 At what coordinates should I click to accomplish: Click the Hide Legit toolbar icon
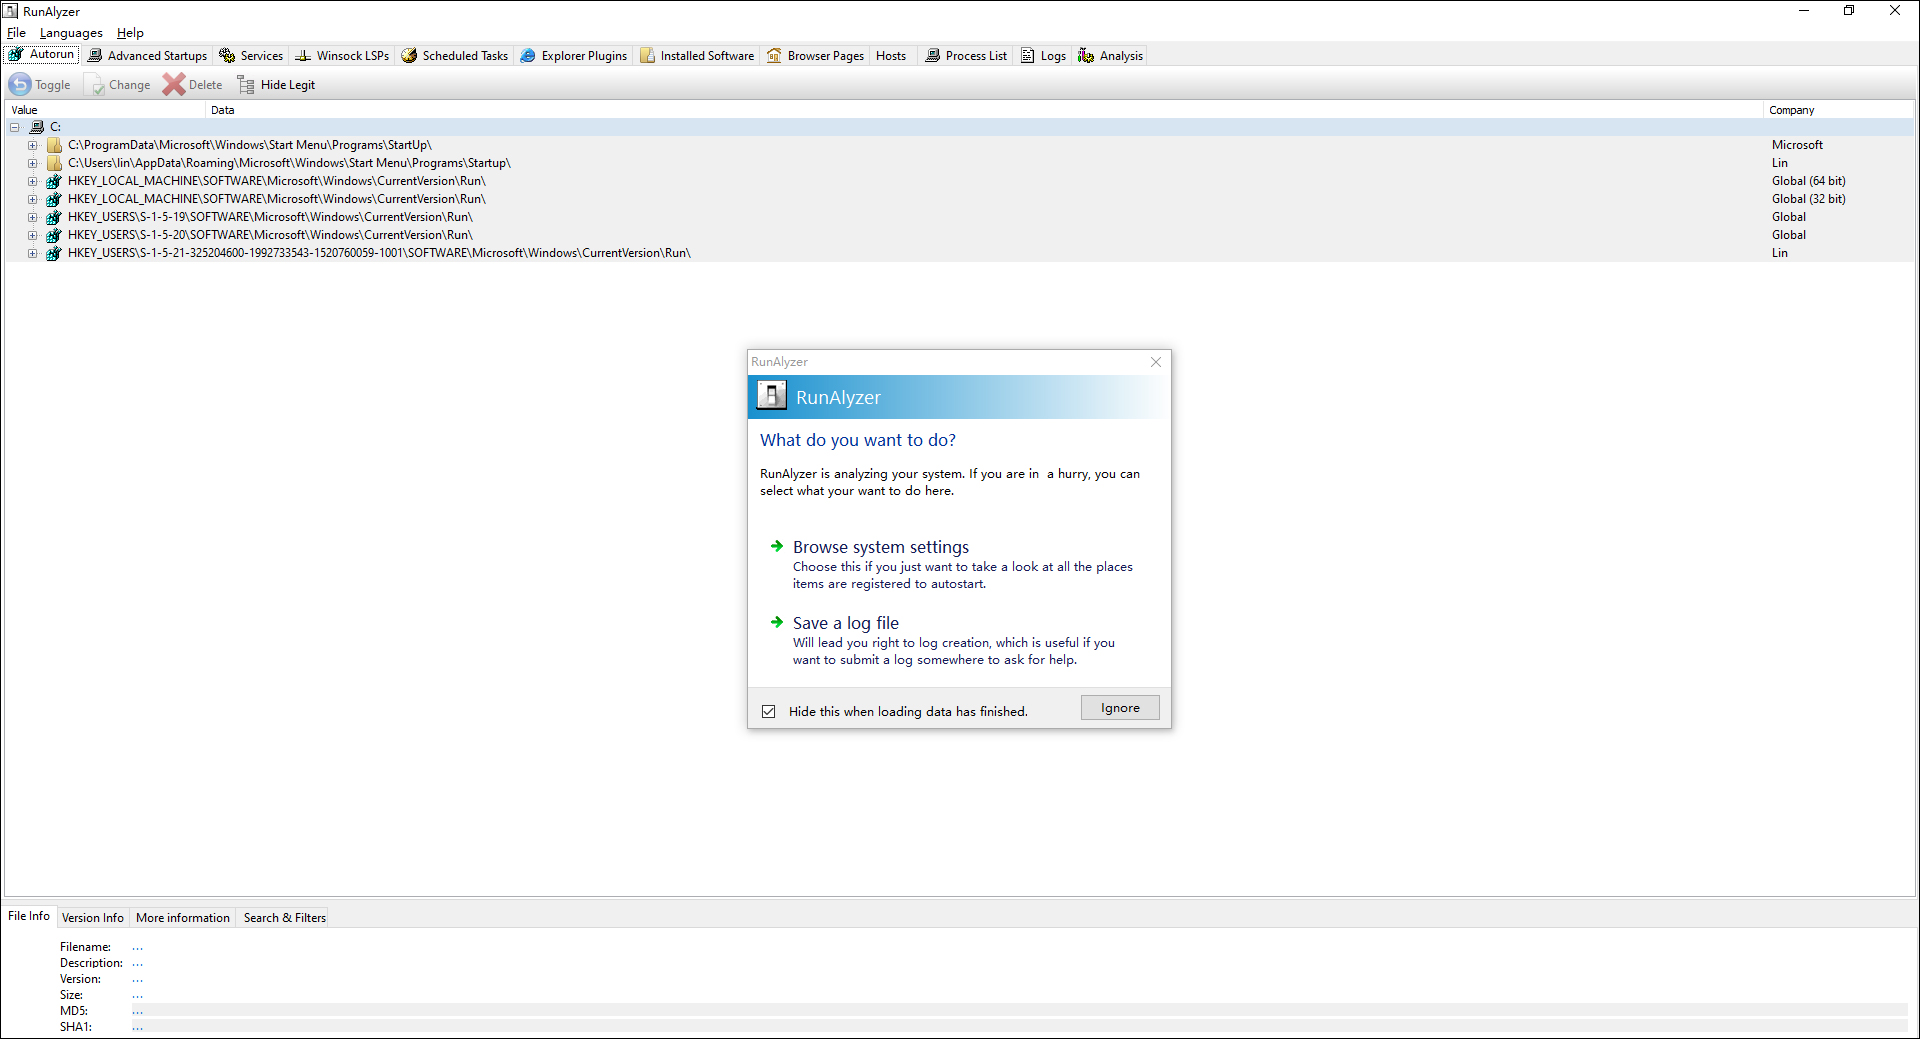click(246, 85)
